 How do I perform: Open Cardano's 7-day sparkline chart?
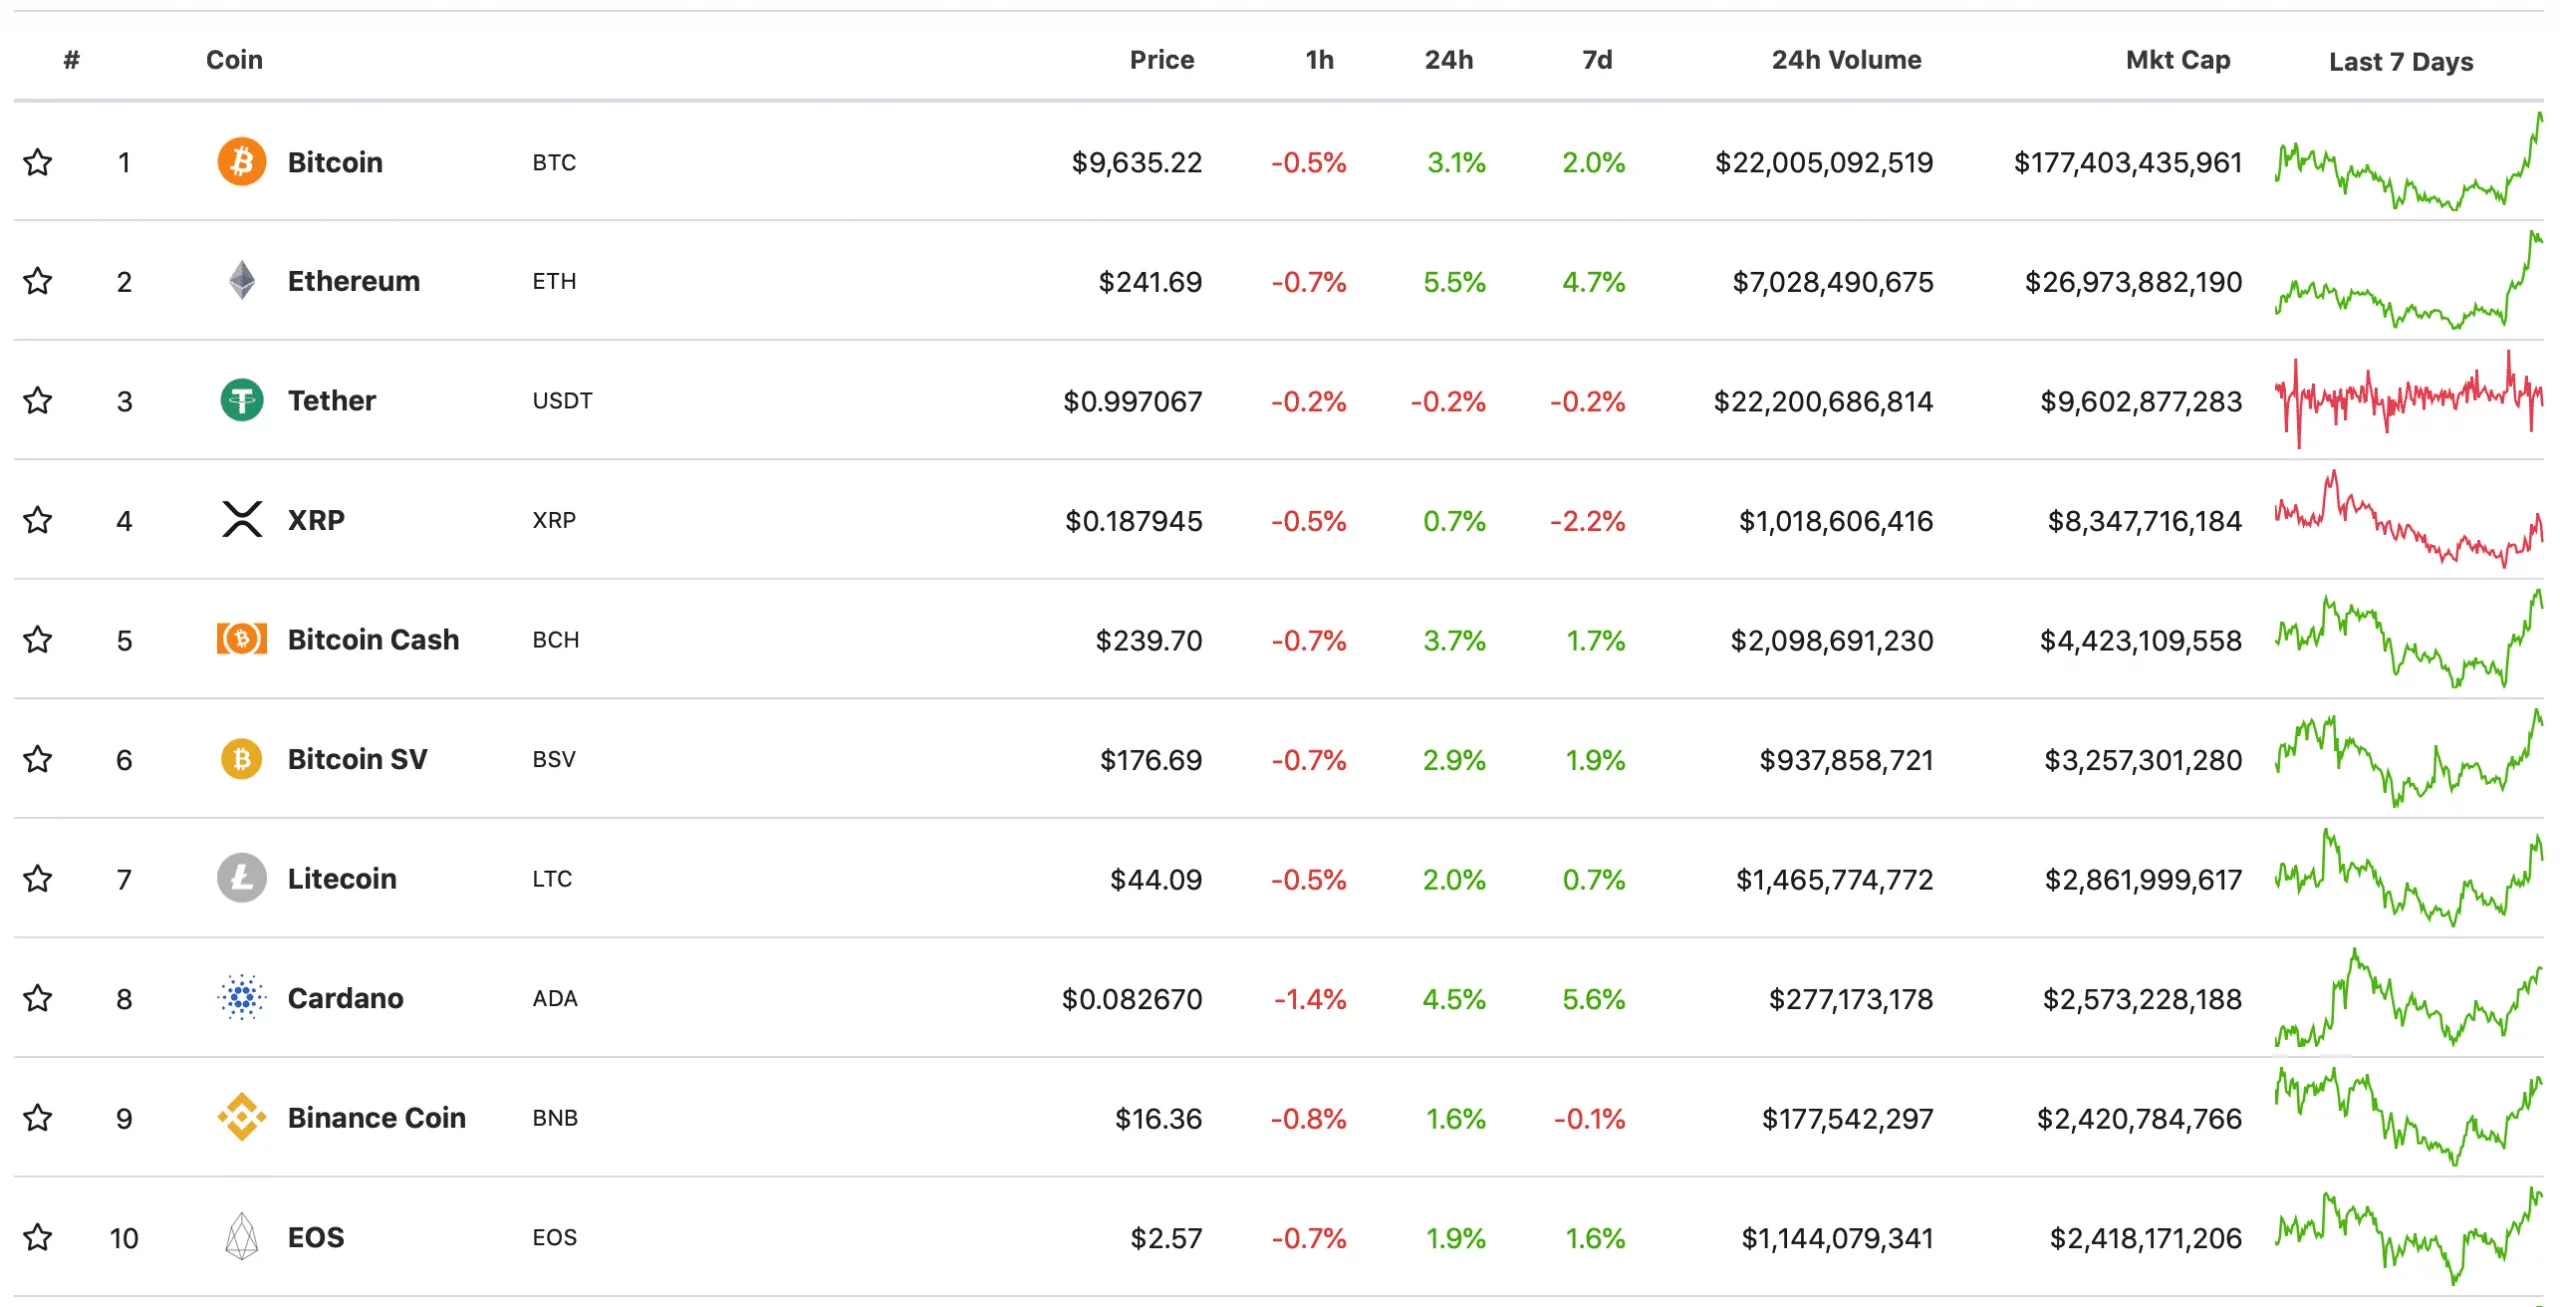2409,997
